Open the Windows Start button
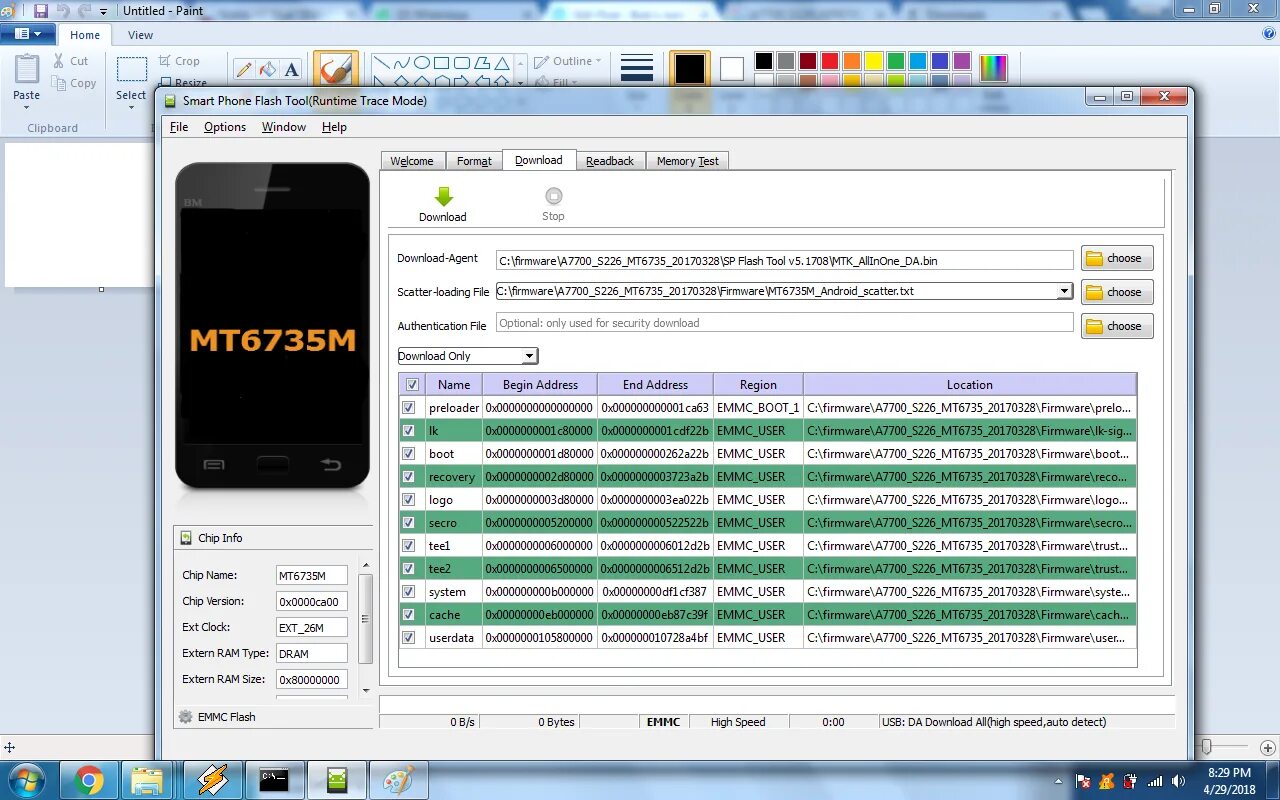 tap(25, 780)
